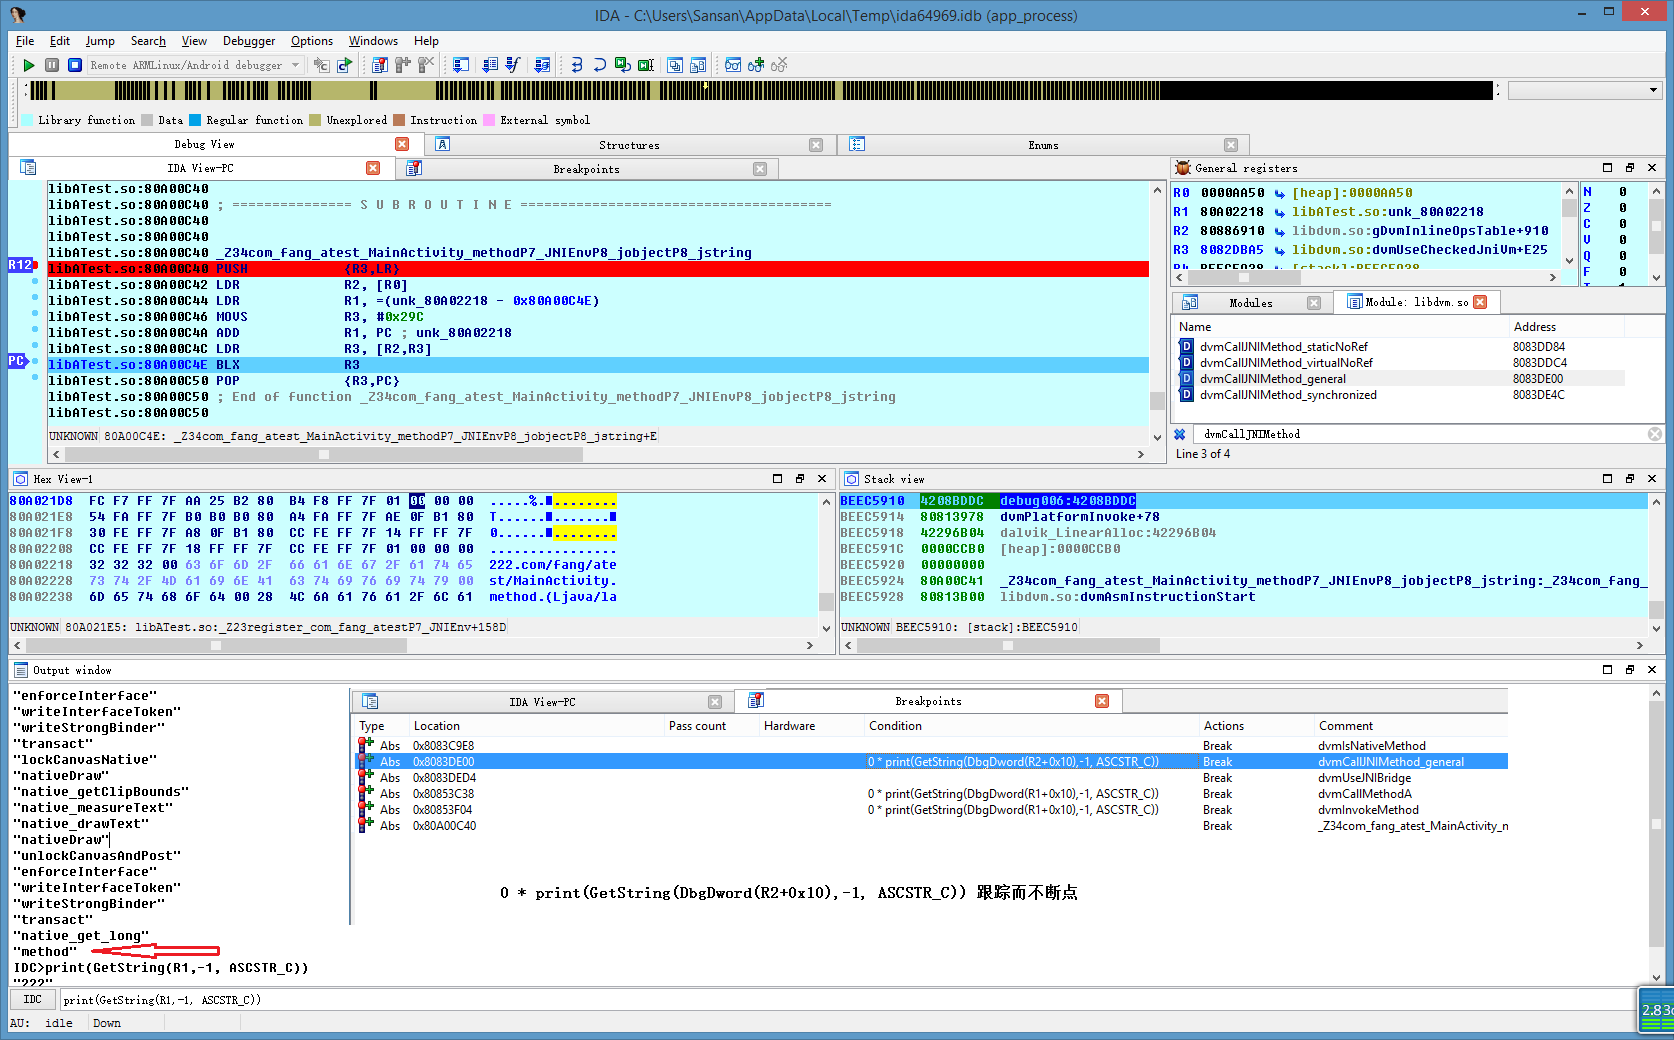Screen dimensions: 1674x1040
Task: Click the Pause process toolbar button
Action: (x=52, y=65)
